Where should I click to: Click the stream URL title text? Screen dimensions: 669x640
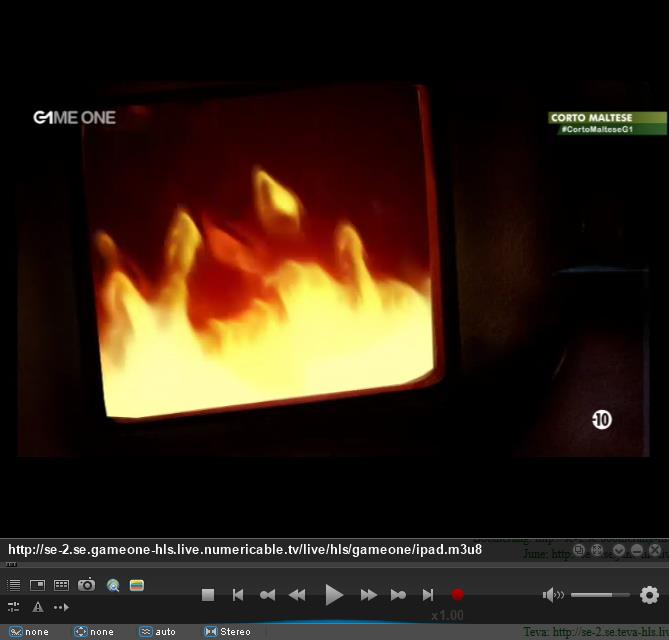(245, 550)
